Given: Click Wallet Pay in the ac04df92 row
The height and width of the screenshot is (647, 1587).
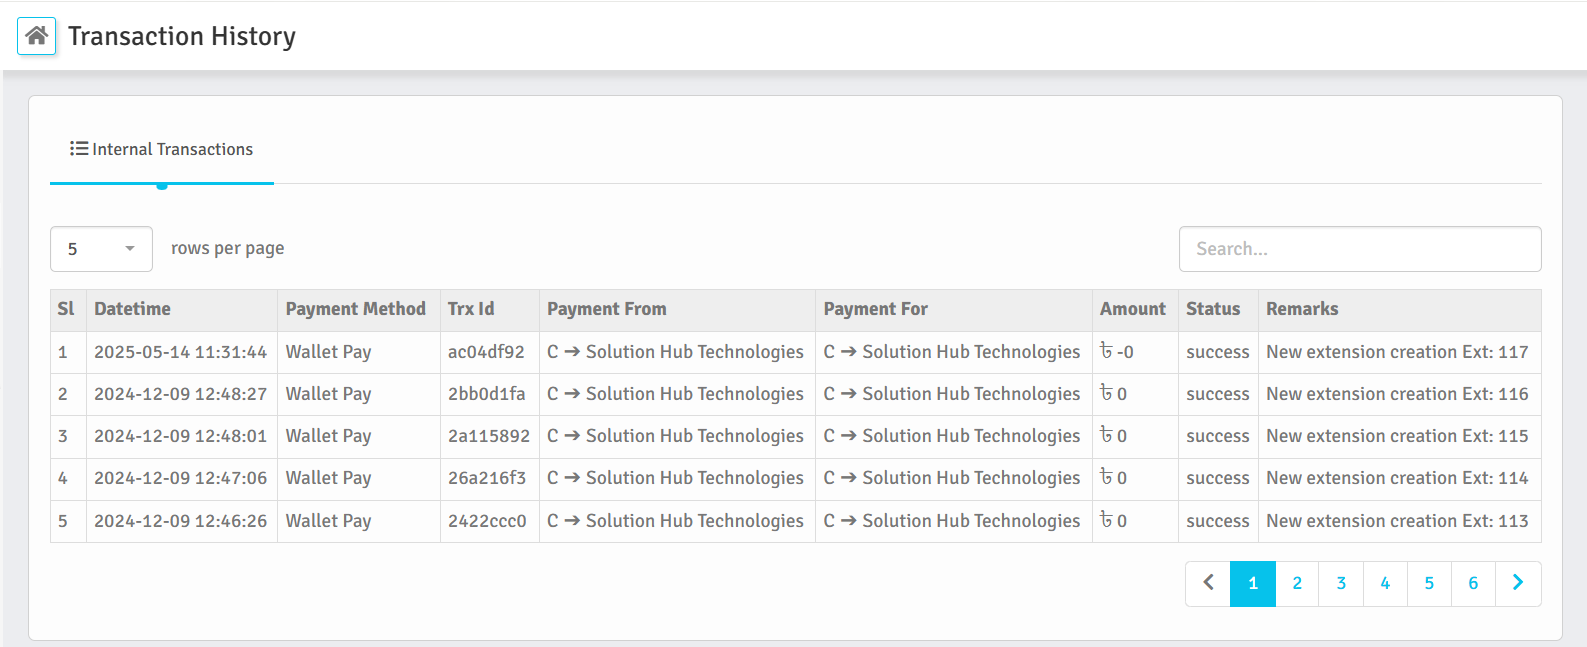Looking at the screenshot, I should pyautogui.click(x=328, y=352).
